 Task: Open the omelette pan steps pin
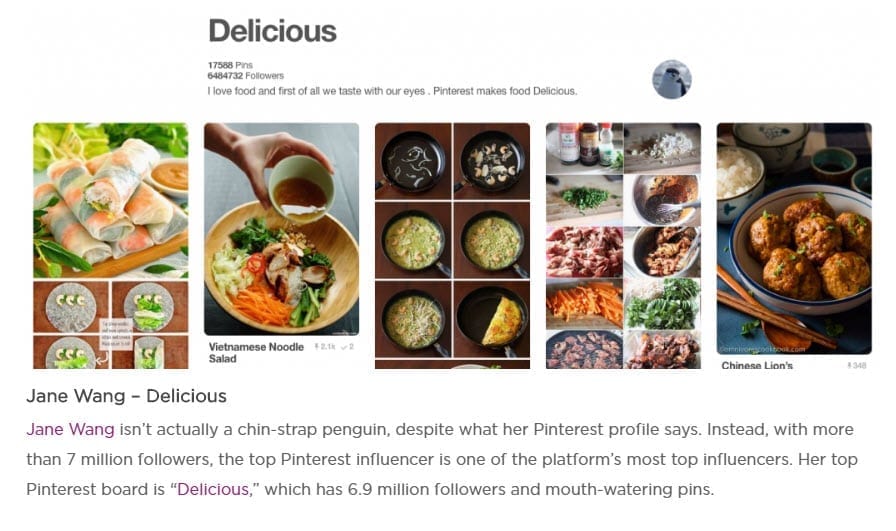click(x=453, y=246)
